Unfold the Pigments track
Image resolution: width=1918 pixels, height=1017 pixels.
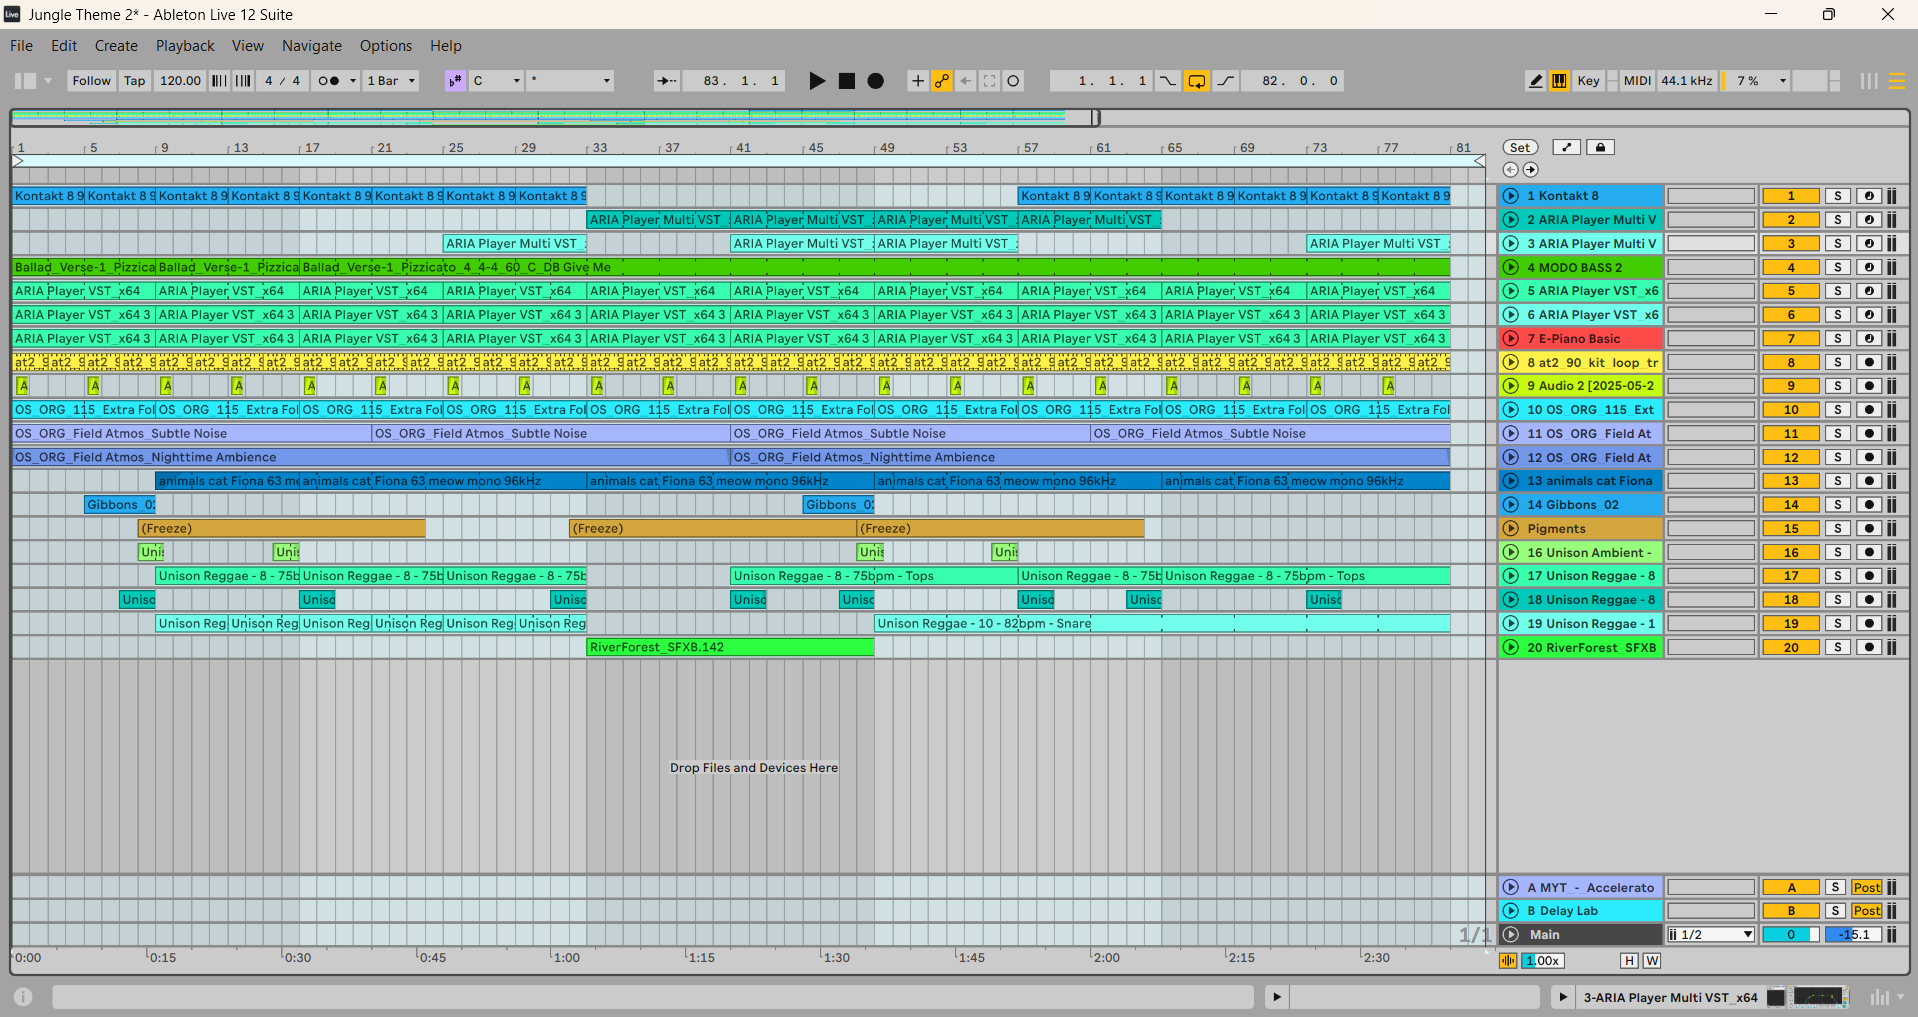1511,529
